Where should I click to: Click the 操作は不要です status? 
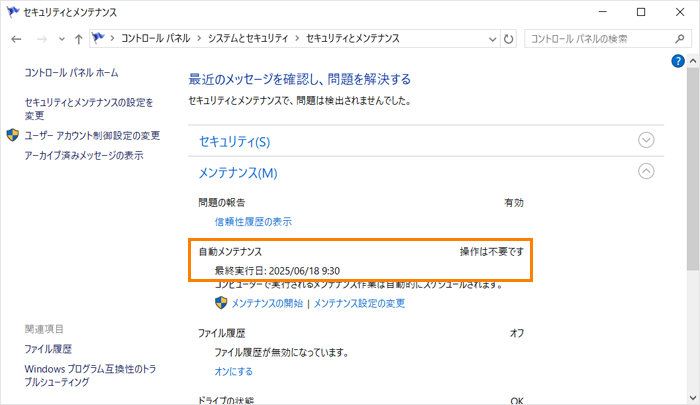[492, 252]
